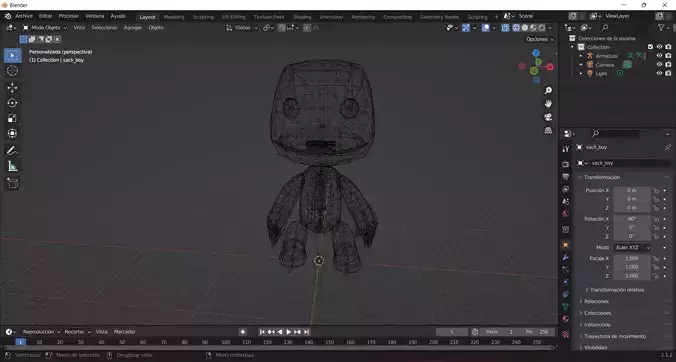Open the Output properties tab
The height and width of the screenshot is (362, 676).
566,177
